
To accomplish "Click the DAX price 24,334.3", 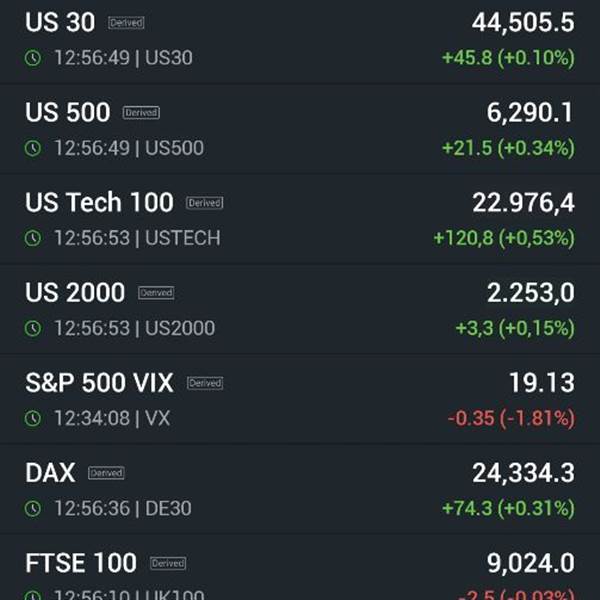I will coord(523,473).
